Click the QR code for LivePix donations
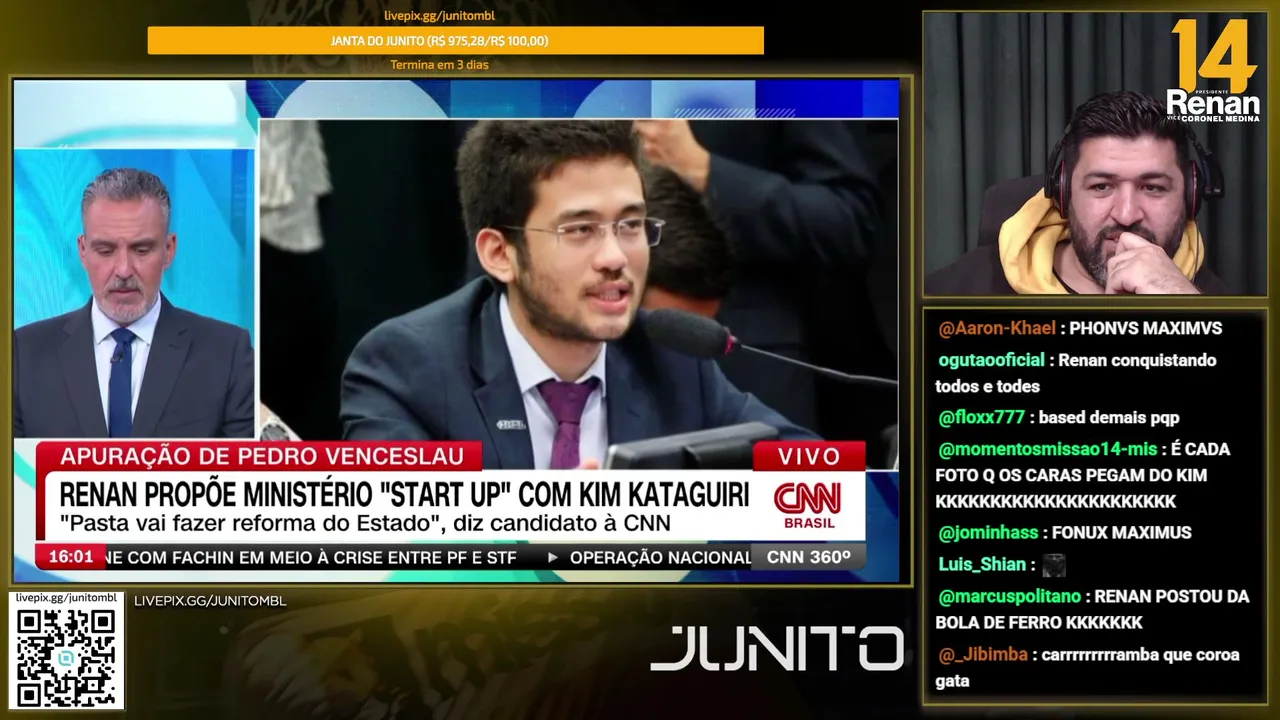This screenshot has width=1280, height=720. pyautogui.click(x=66, y=657)
